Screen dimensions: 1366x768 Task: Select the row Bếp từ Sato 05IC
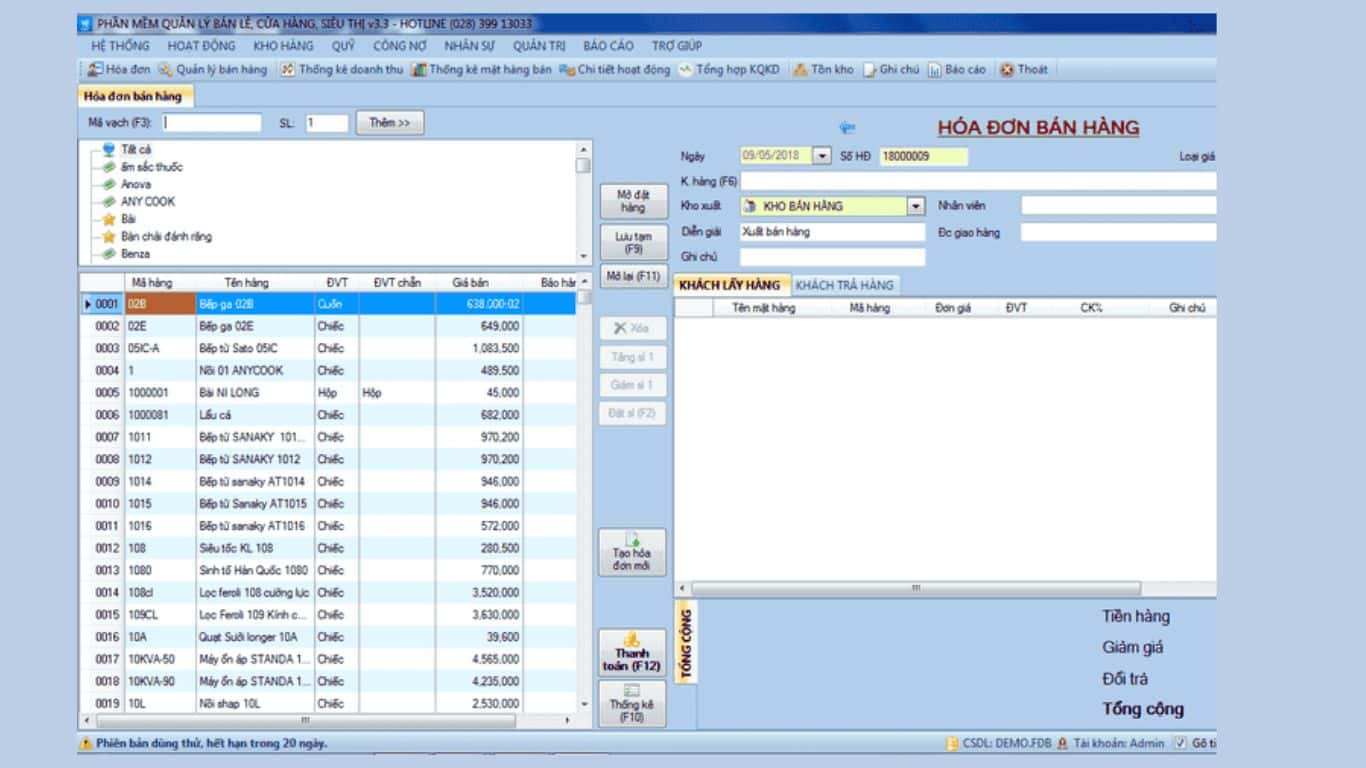tap(328, 348)
